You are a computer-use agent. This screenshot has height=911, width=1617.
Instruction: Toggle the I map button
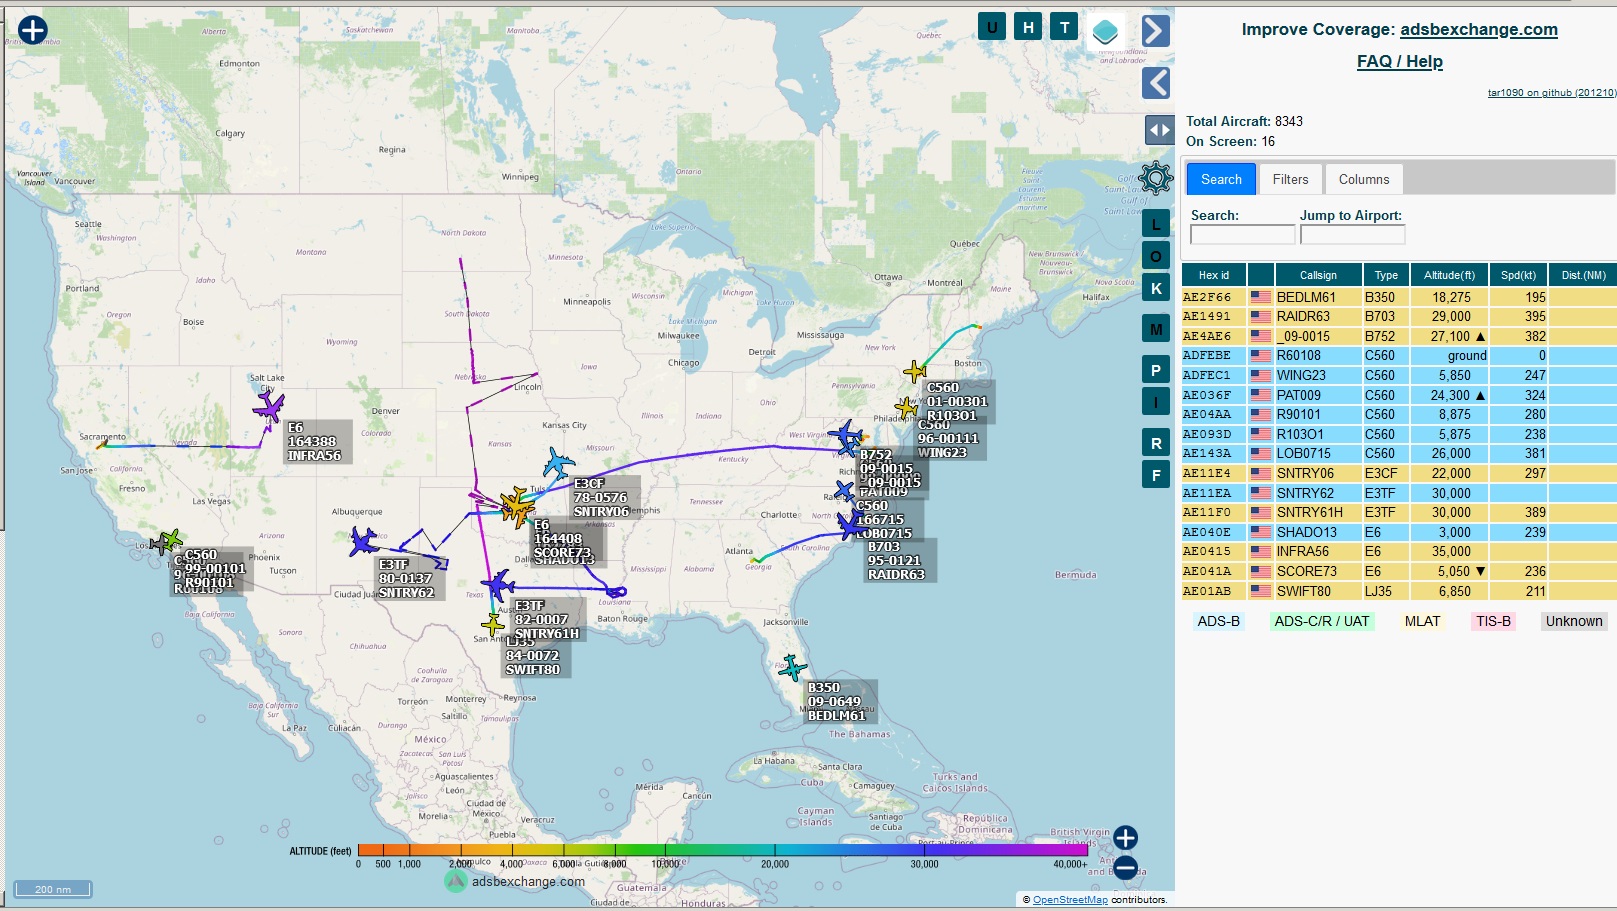click(x=1156, y=402)
